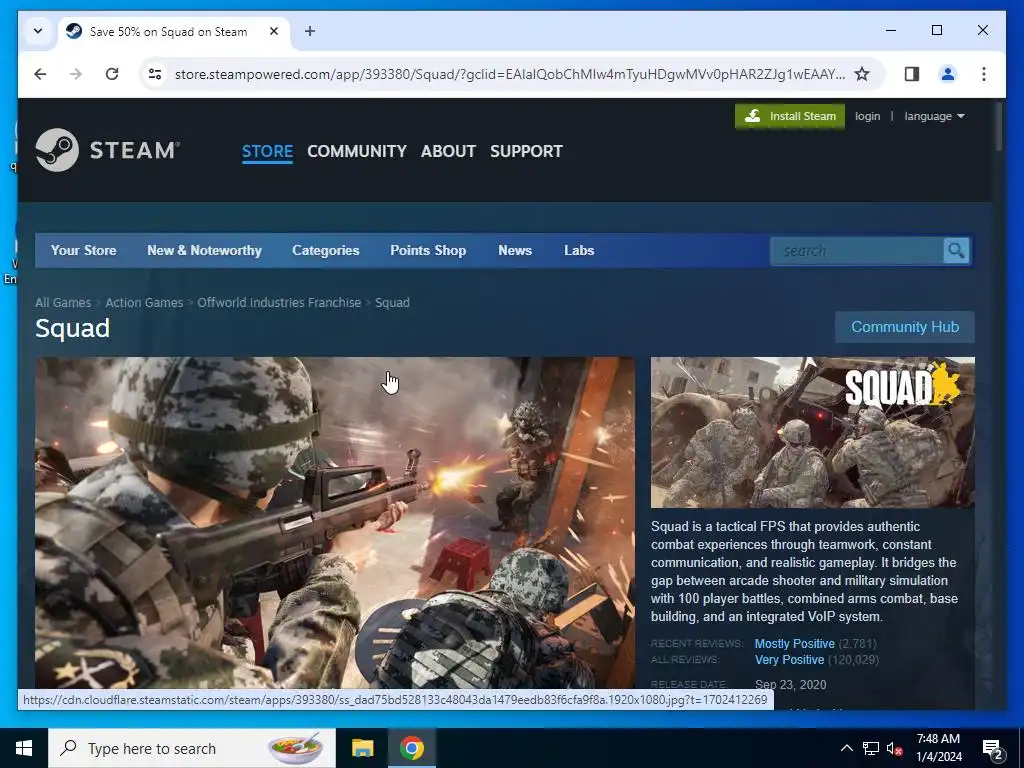Image resolution: width=1024 pixels, height=768 pixels.
Task: Click the login link
Action: click(x=867, y=116)
